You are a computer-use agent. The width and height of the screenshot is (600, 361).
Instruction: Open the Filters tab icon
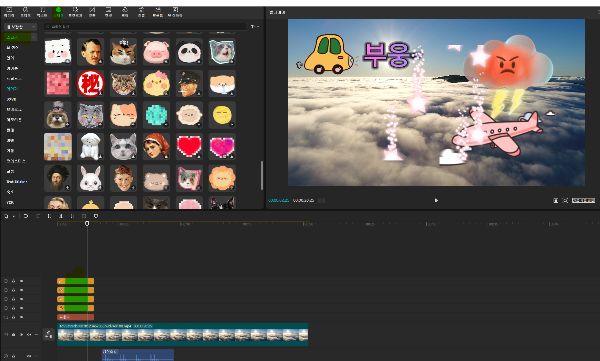pyautogui.click(x=125, y=12)
